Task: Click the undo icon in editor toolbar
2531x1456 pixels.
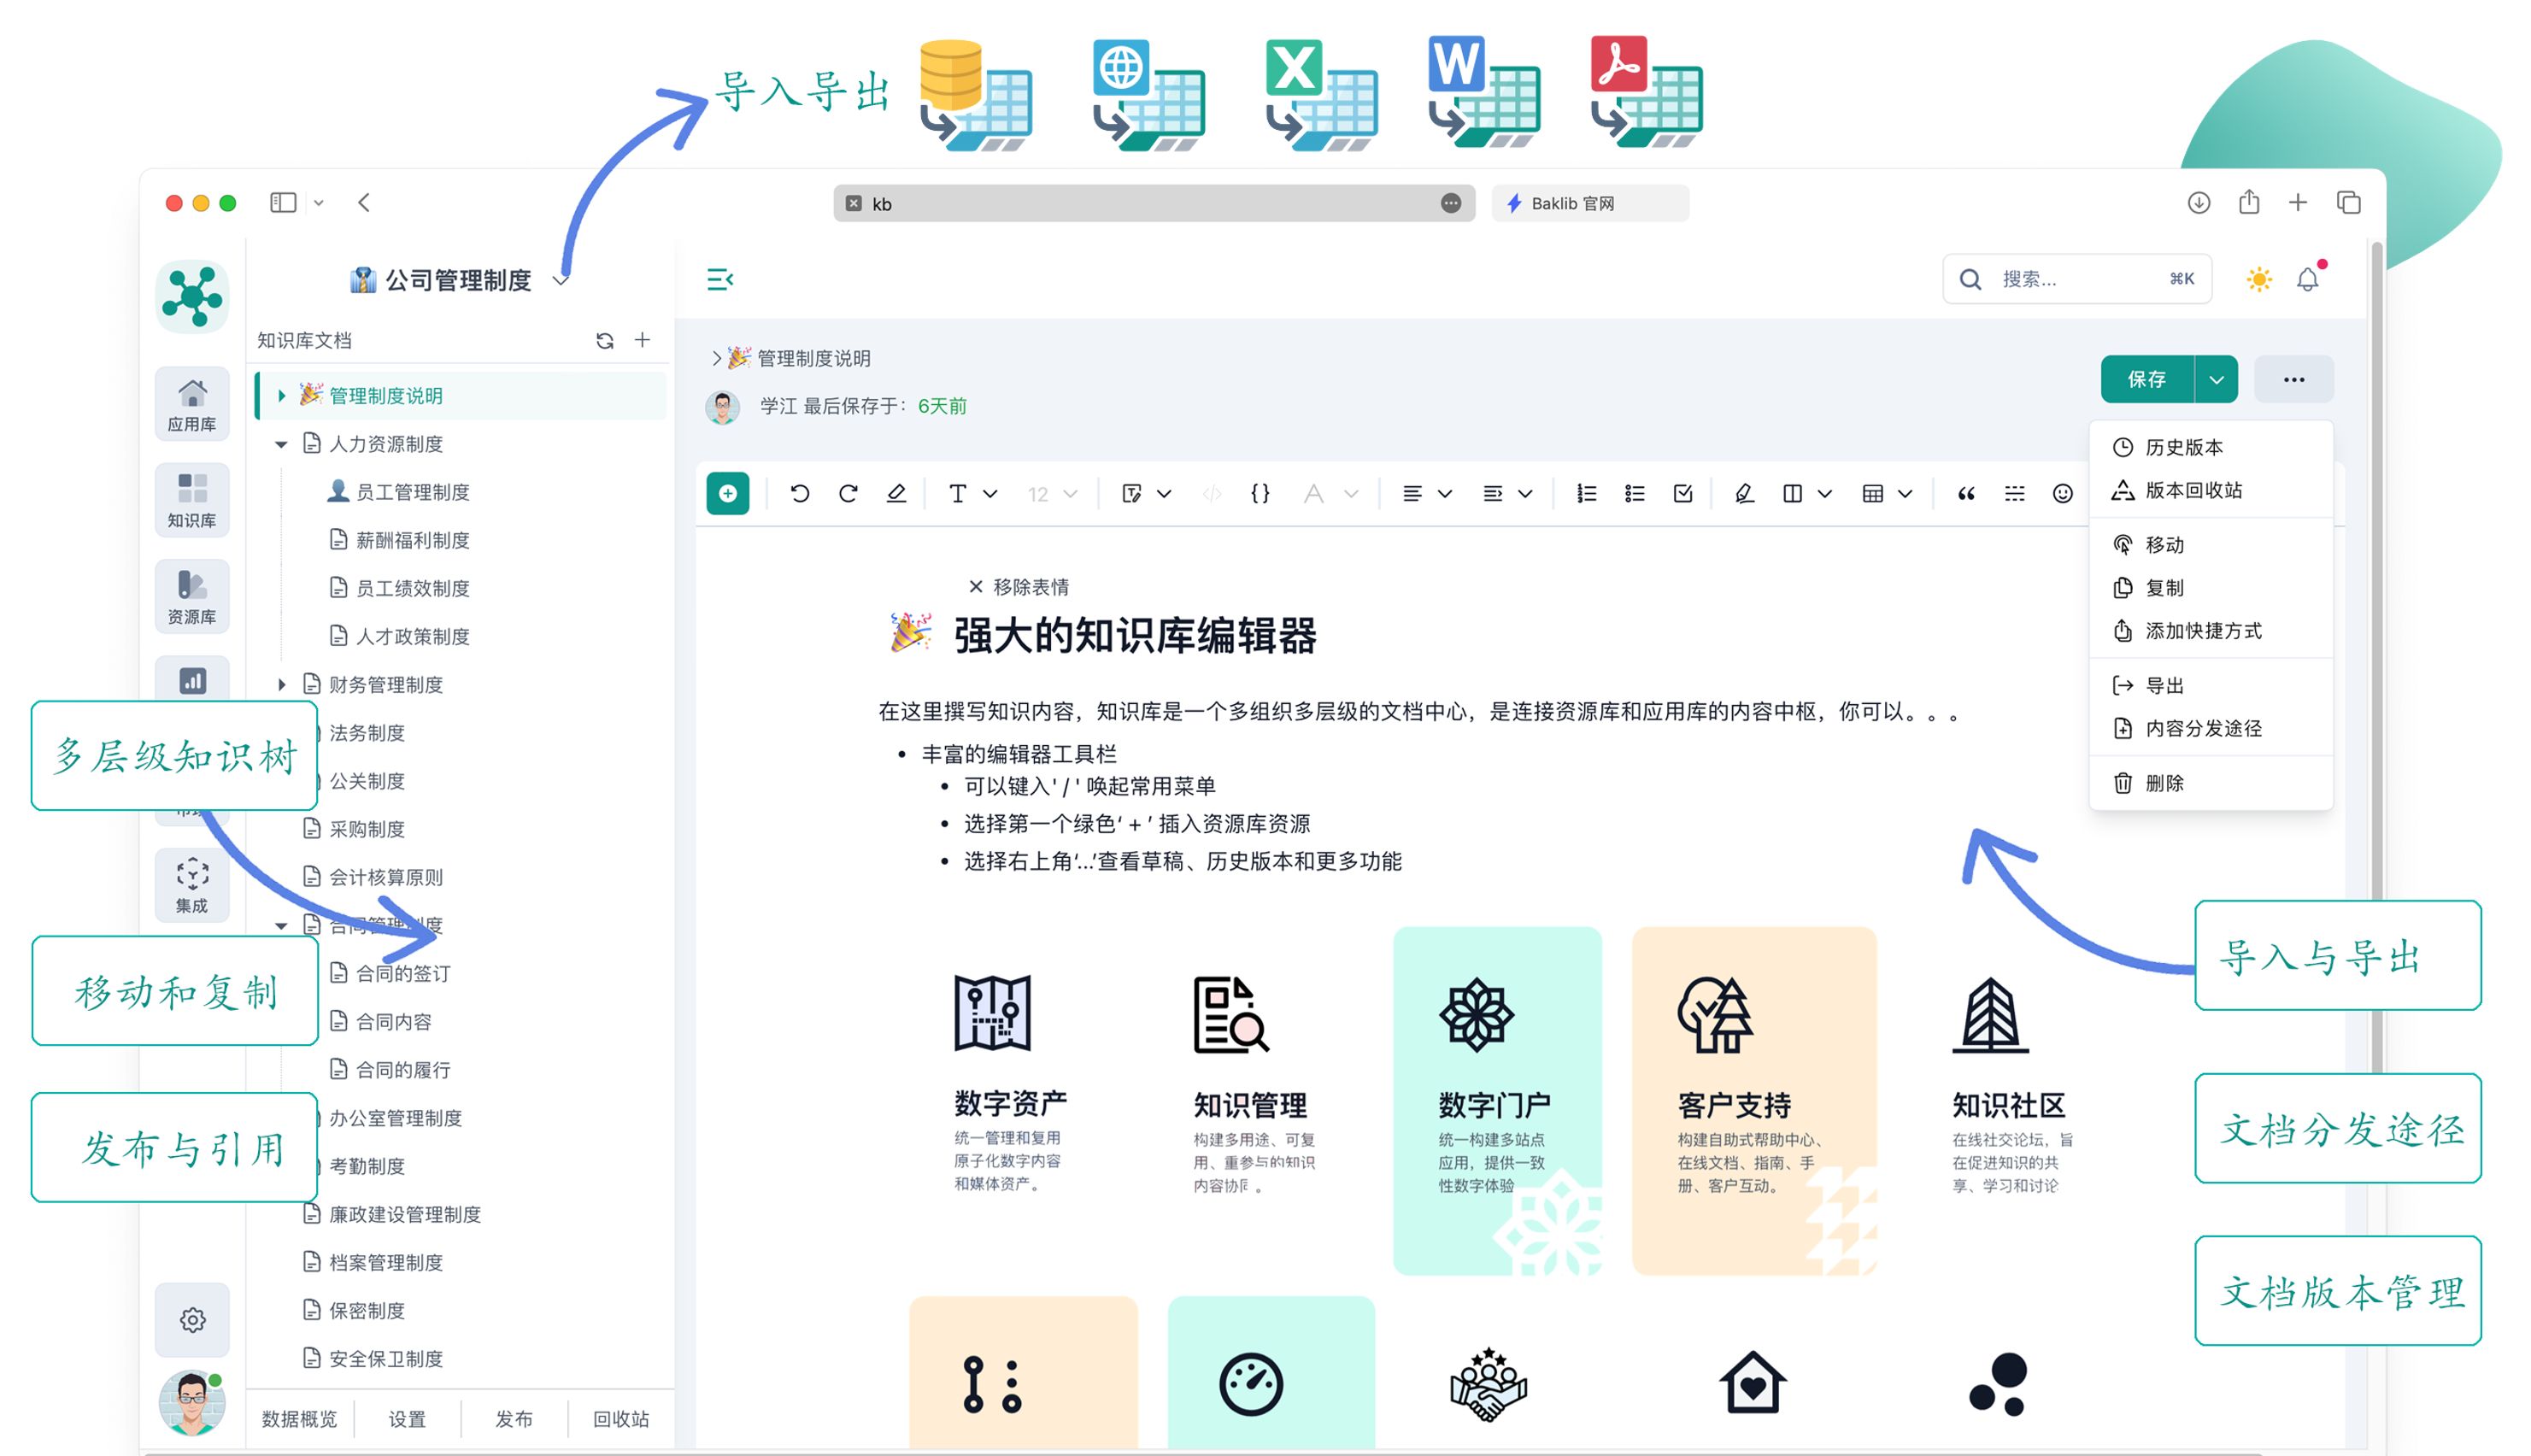Action: pyautogui.click(x=799, y=493)
